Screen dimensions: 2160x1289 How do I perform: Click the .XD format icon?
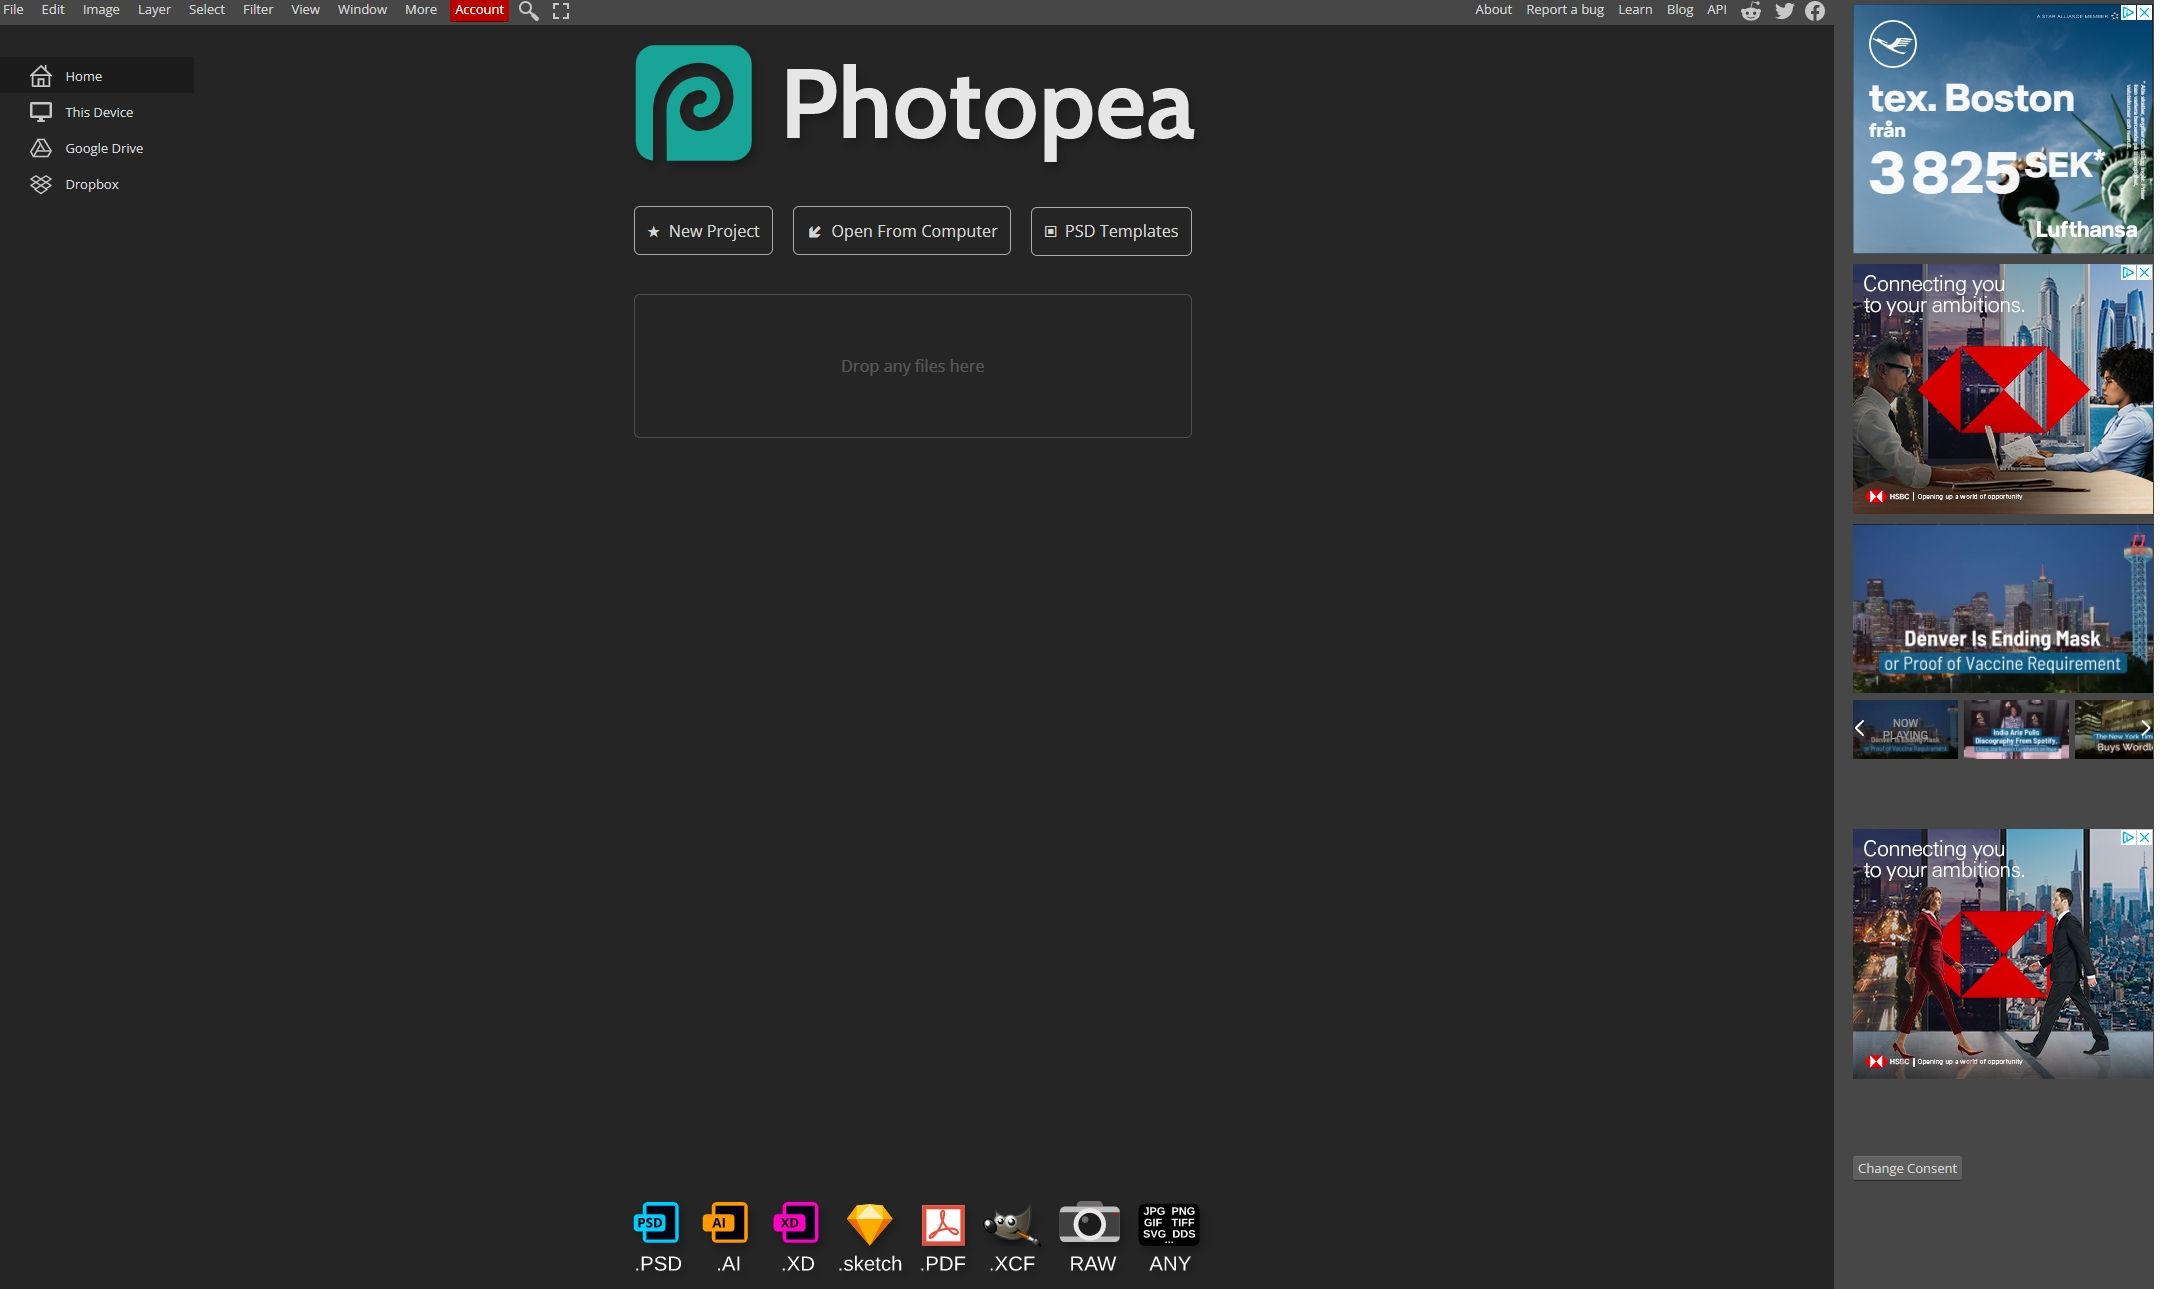(x=796, y=1222)
